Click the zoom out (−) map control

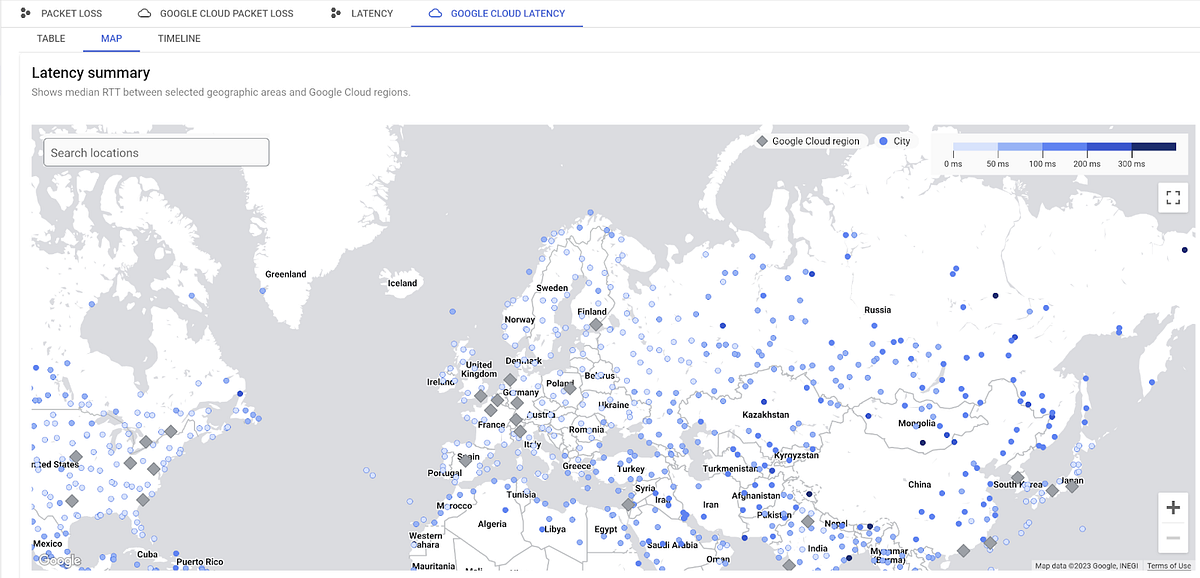pyautogui.click(x=1172, y=537)
